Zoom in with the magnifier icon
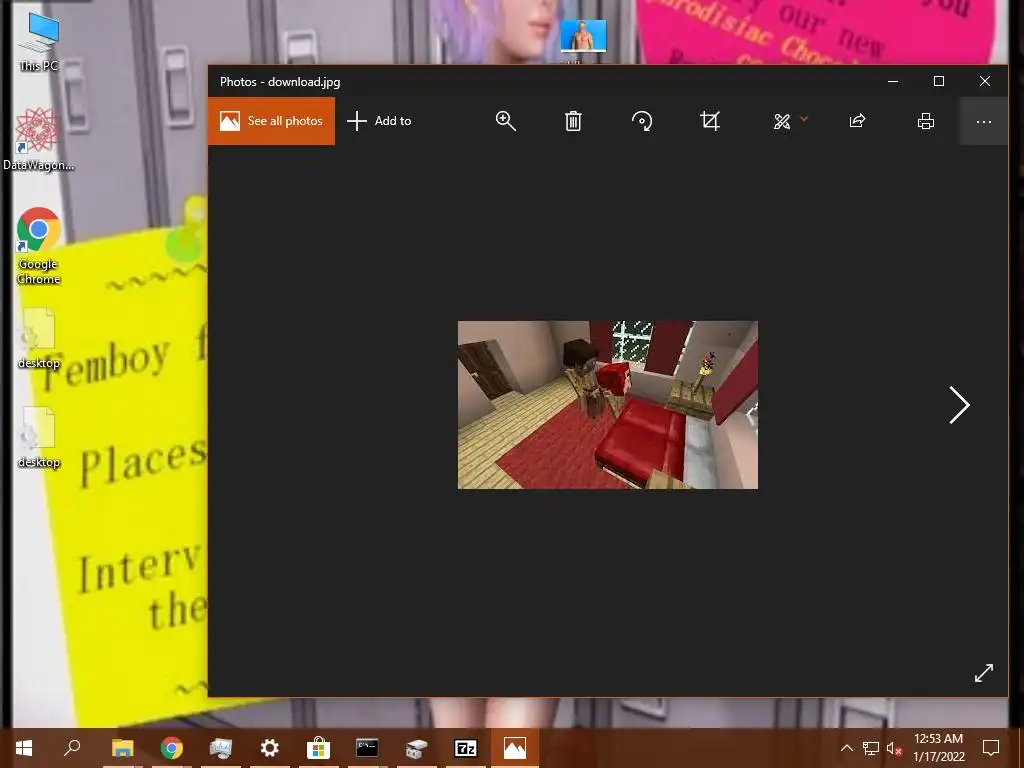Screen dimensions: 1024x768 tap(505, 121)
